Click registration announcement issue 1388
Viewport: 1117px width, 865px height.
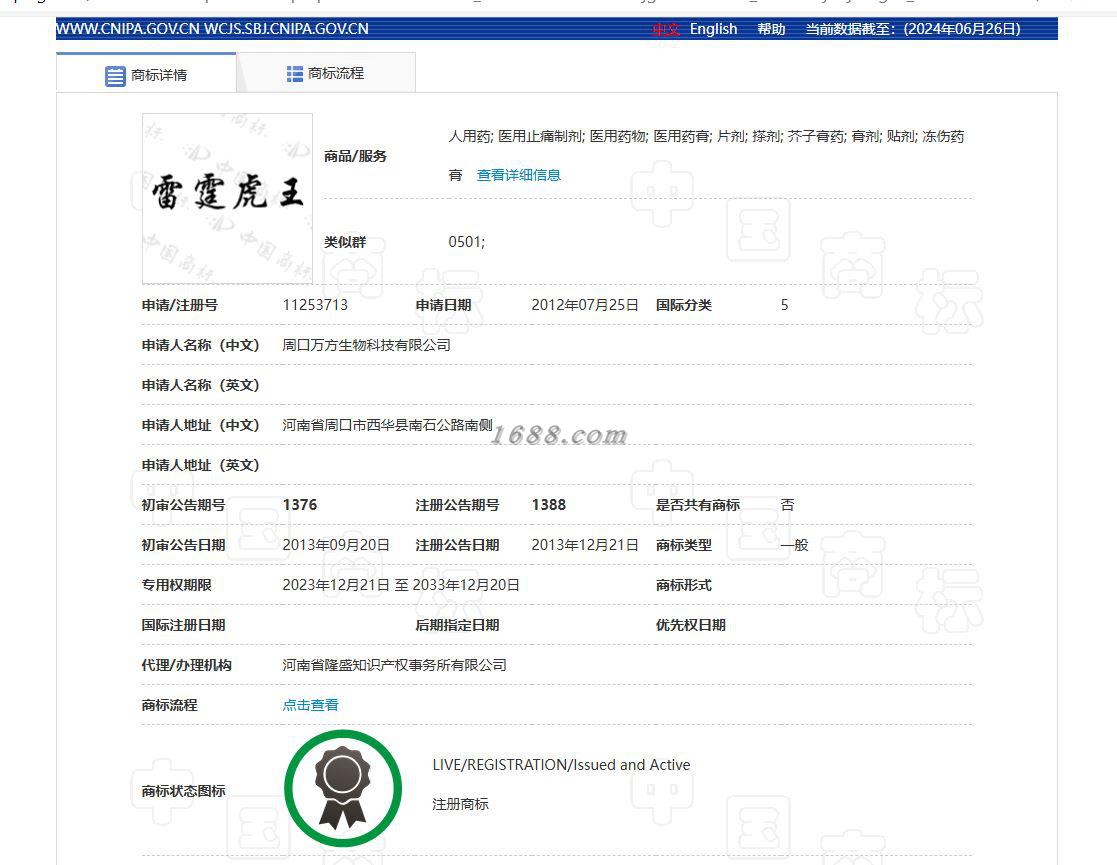(x=549, y=505)
